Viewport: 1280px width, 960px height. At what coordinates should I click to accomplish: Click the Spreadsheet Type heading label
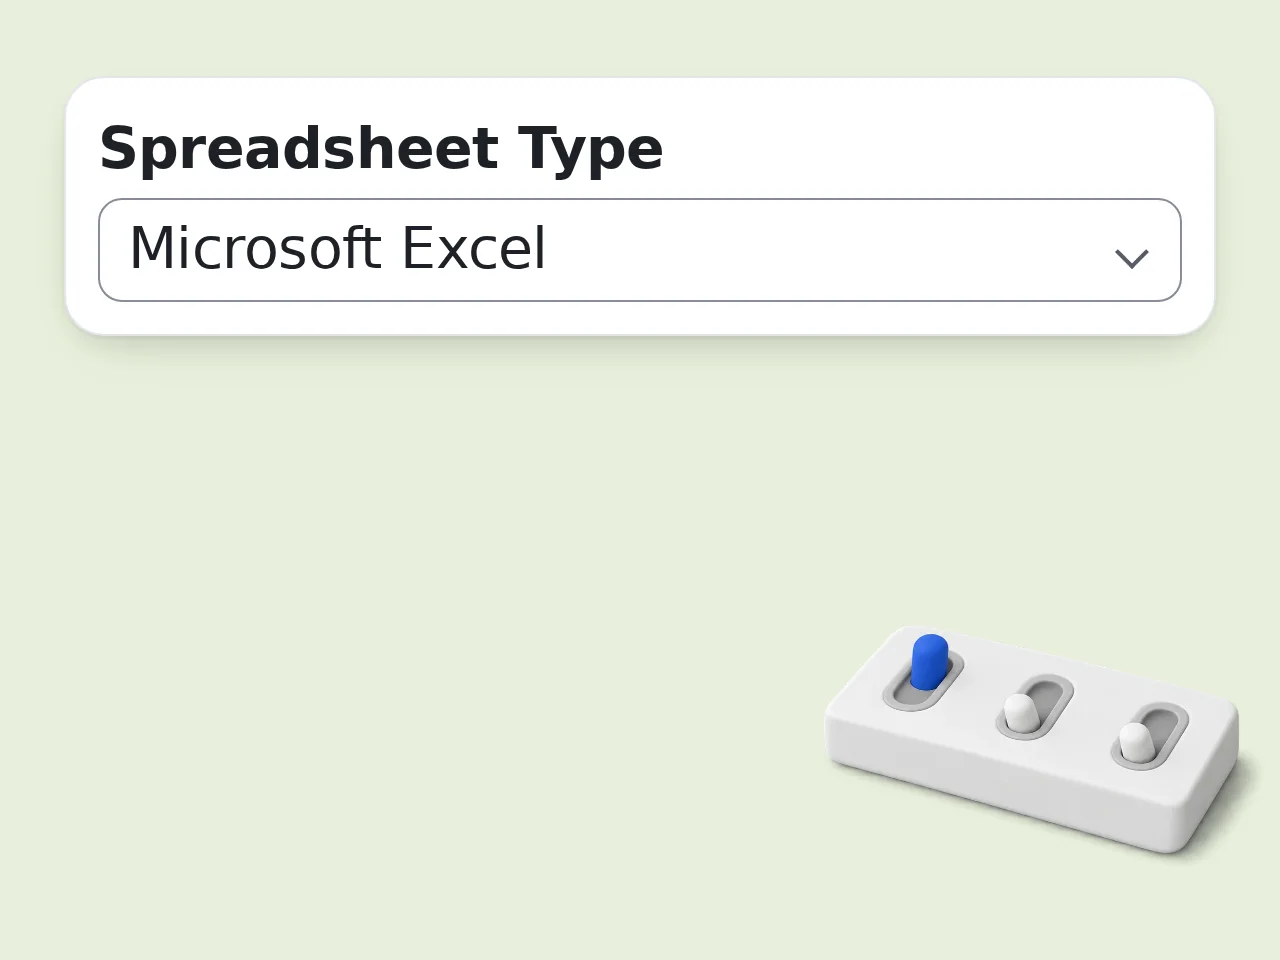coord(381,149)
